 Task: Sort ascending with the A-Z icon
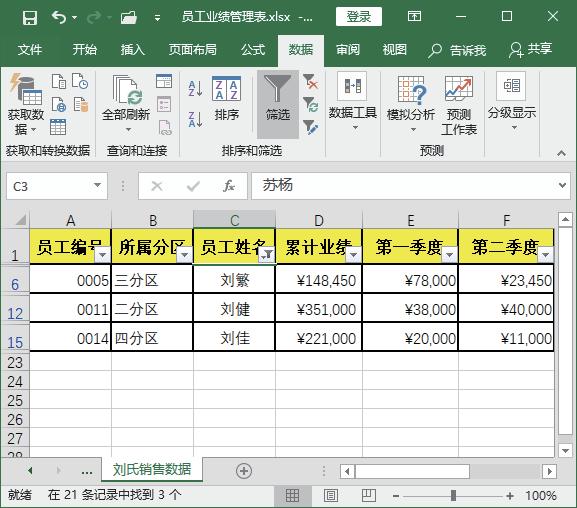(195, 88)
